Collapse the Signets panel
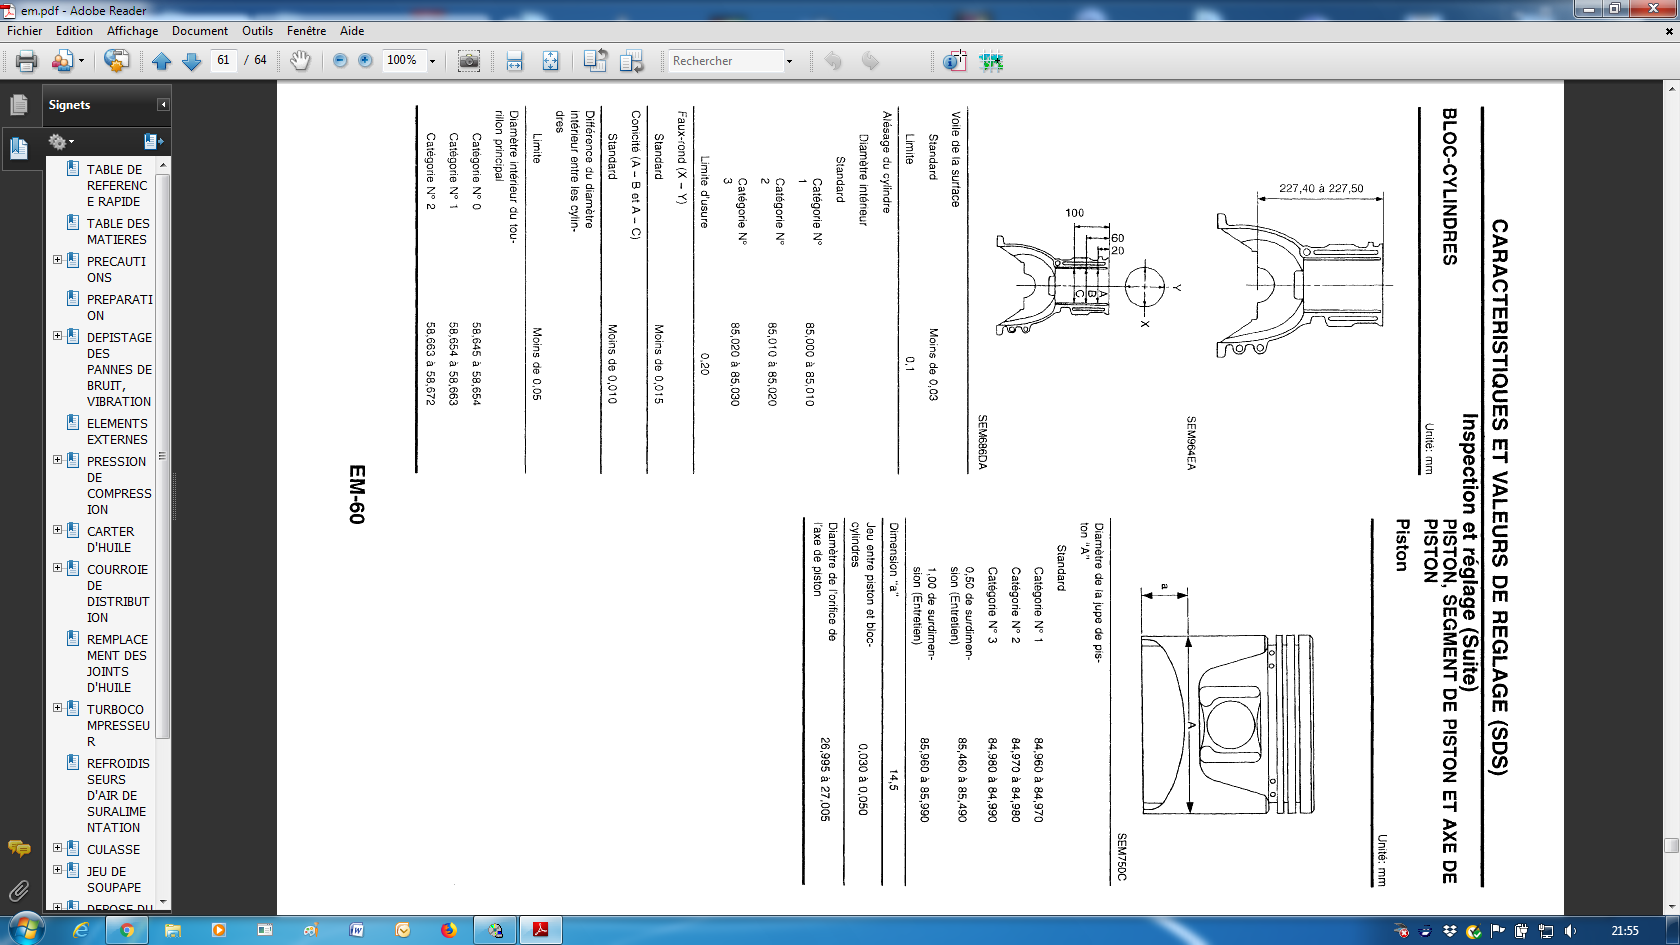This screenshot has height=945, width=1680. click(163, 105)
